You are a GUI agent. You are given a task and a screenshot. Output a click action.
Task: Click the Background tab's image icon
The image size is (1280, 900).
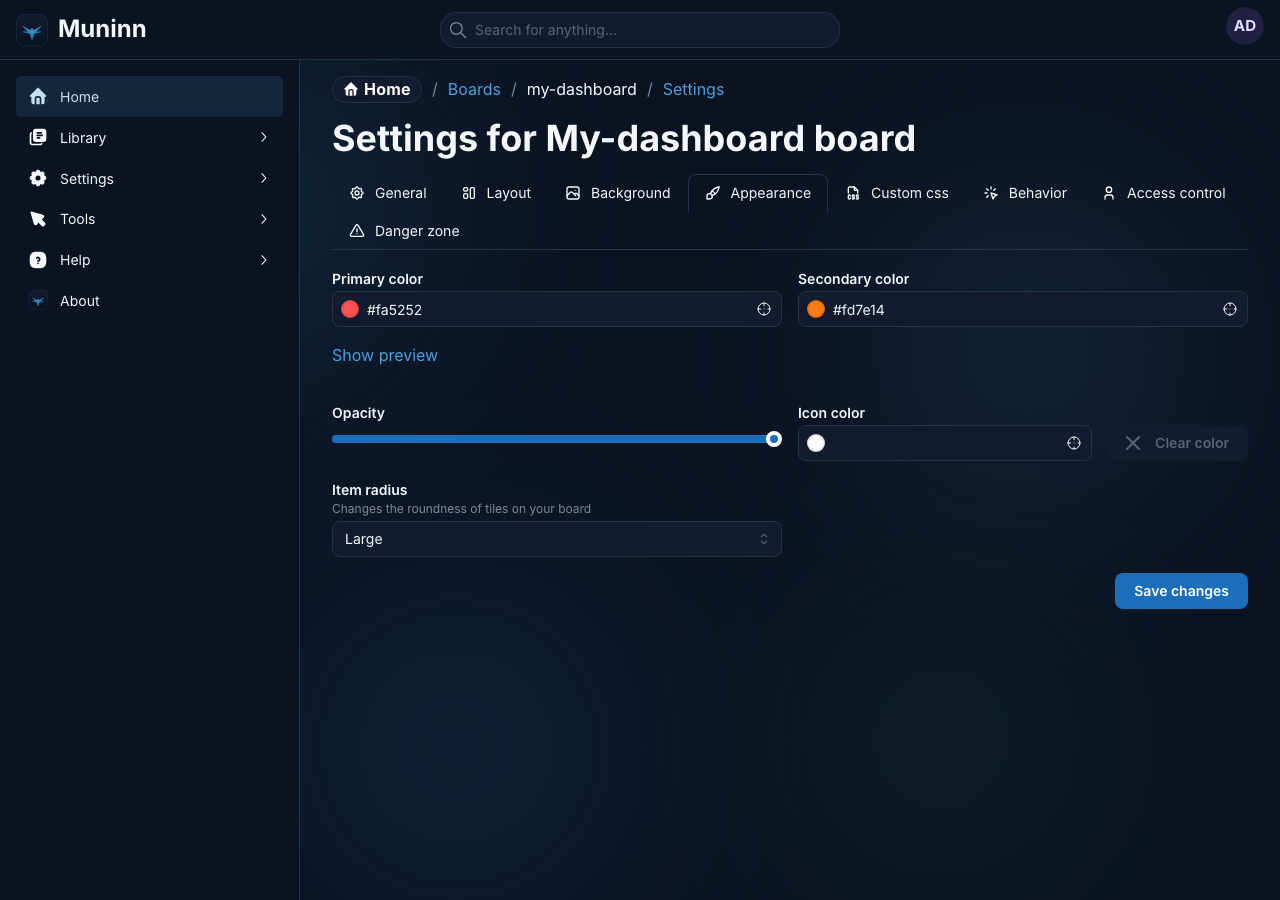573,193
